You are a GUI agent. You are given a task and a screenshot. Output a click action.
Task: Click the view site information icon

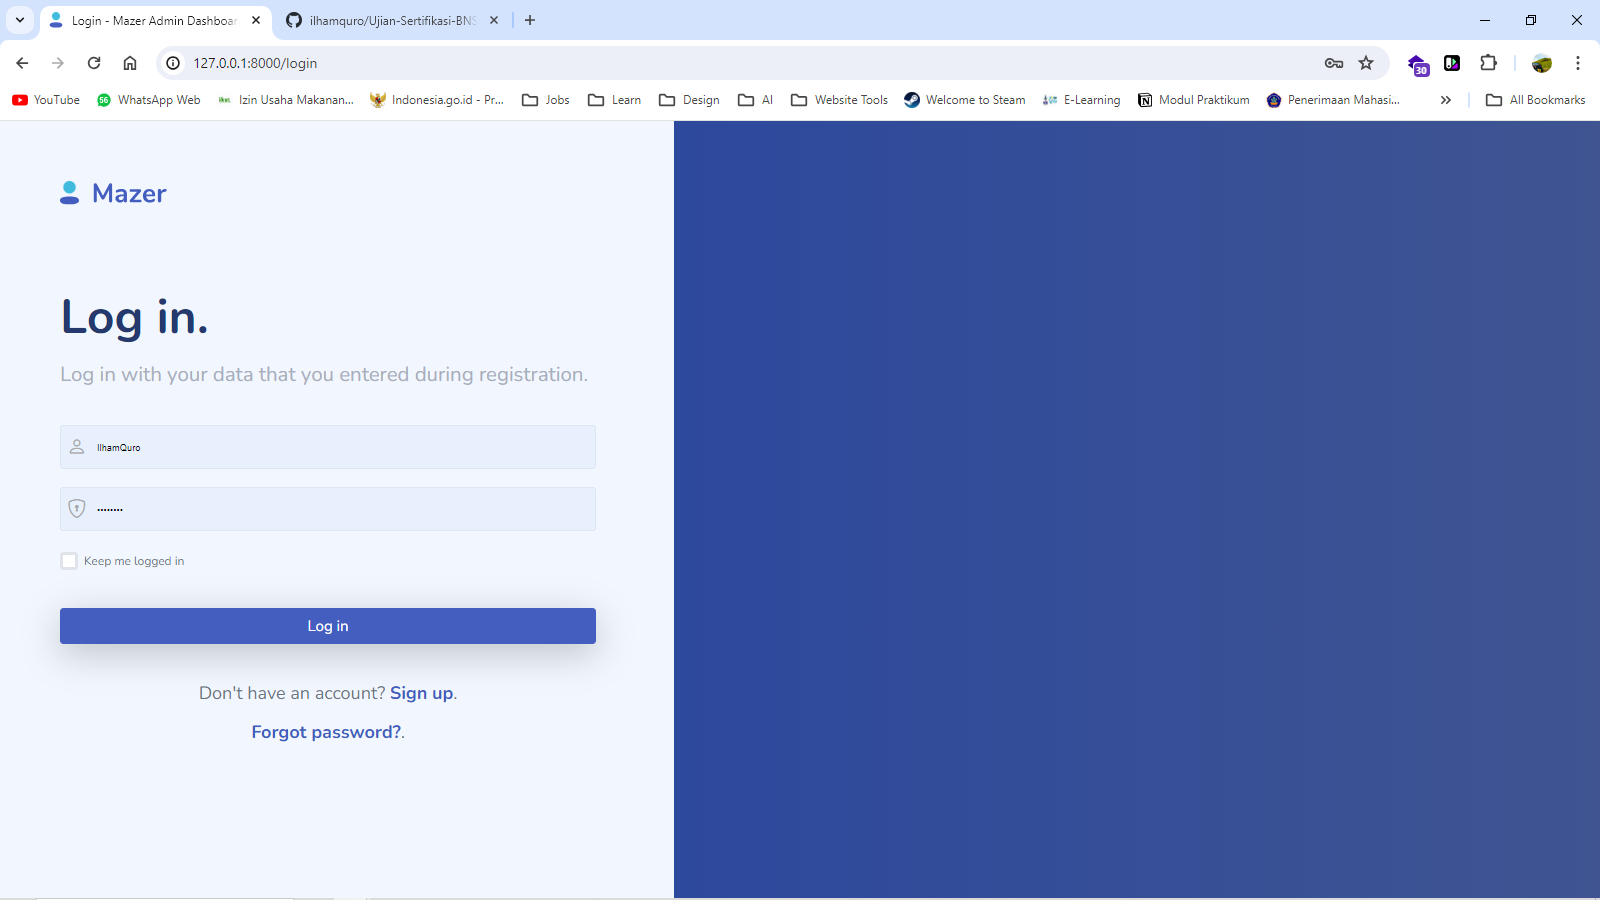pos(173,63)
